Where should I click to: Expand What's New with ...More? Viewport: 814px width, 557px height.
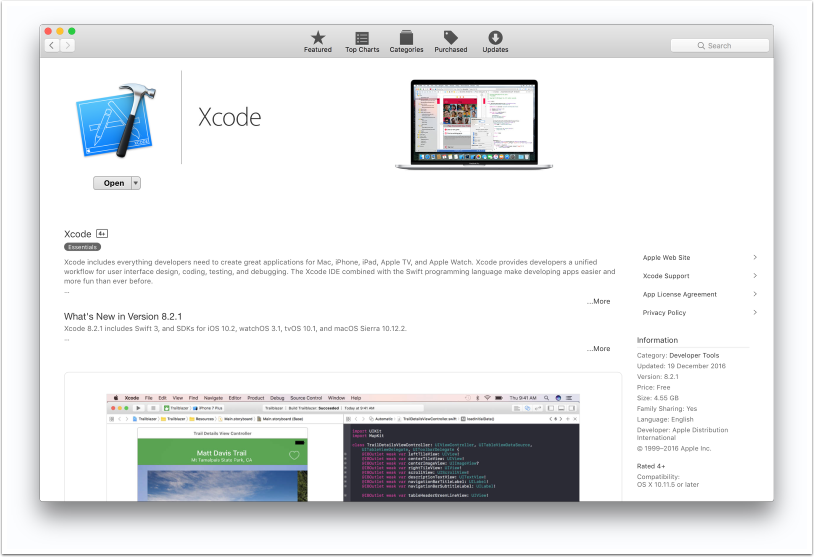pos(599,349)
